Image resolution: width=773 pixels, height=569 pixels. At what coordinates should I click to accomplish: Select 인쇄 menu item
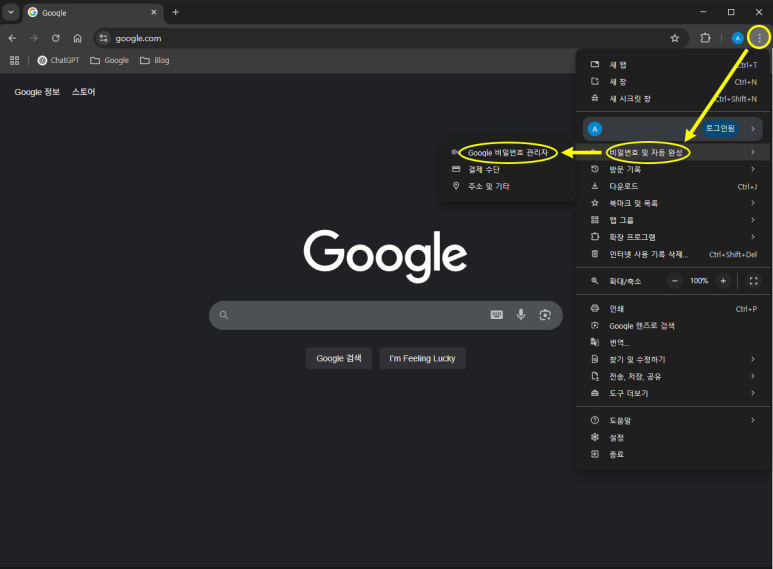[x=672, y=309]
